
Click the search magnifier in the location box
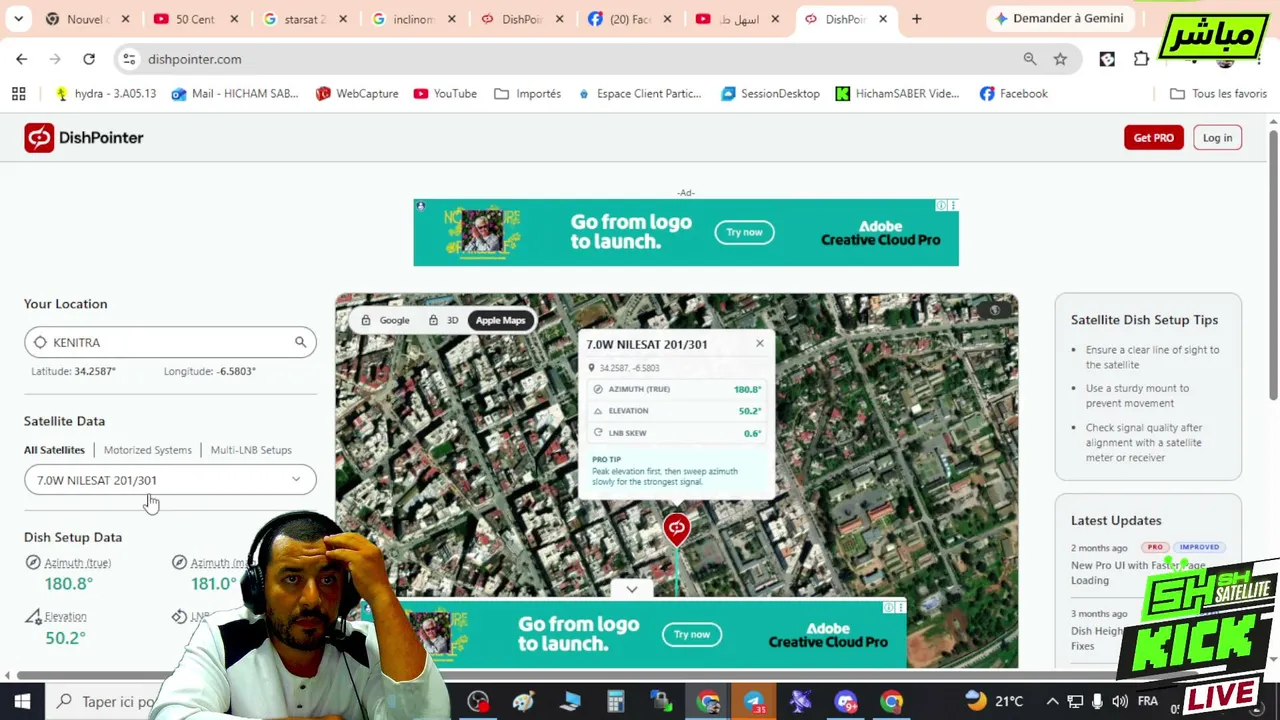[x=300, y=342]
